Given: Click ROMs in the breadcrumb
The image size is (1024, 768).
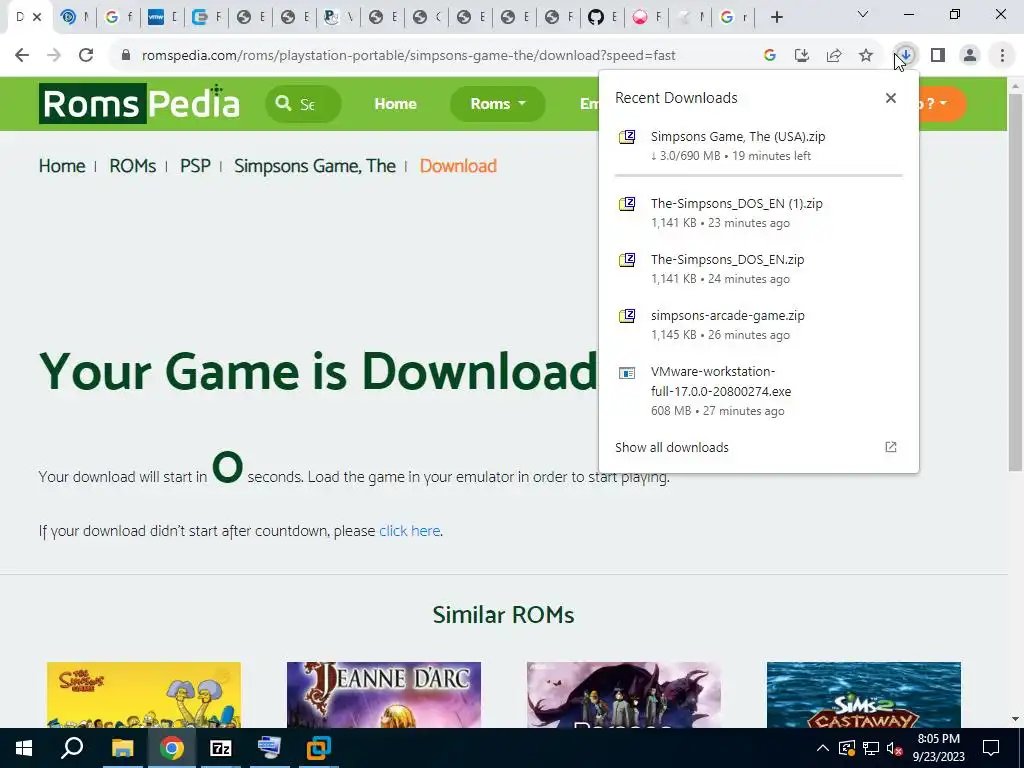Looking at the screenshot, I should pos(133,166).
